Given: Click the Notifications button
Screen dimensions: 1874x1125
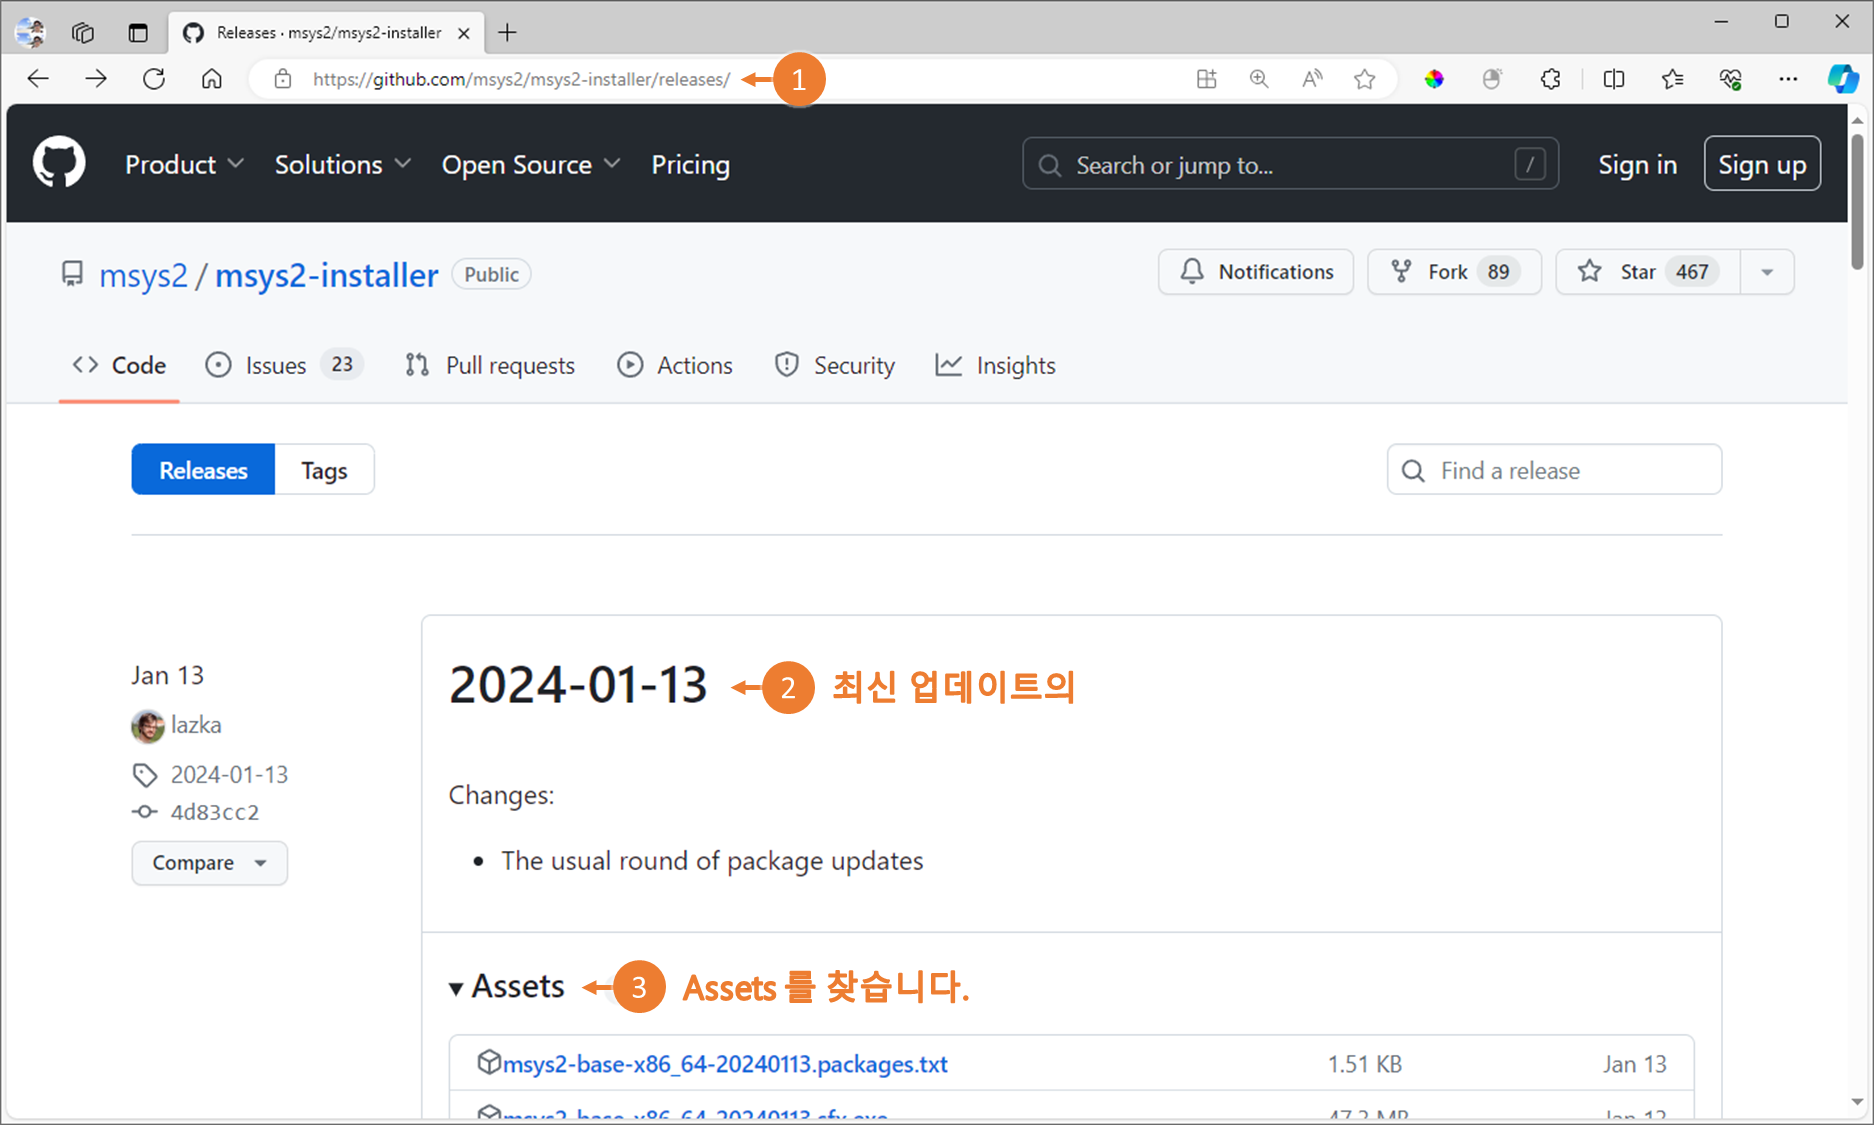Looking at the screenshot, I should click(1256, 272).
